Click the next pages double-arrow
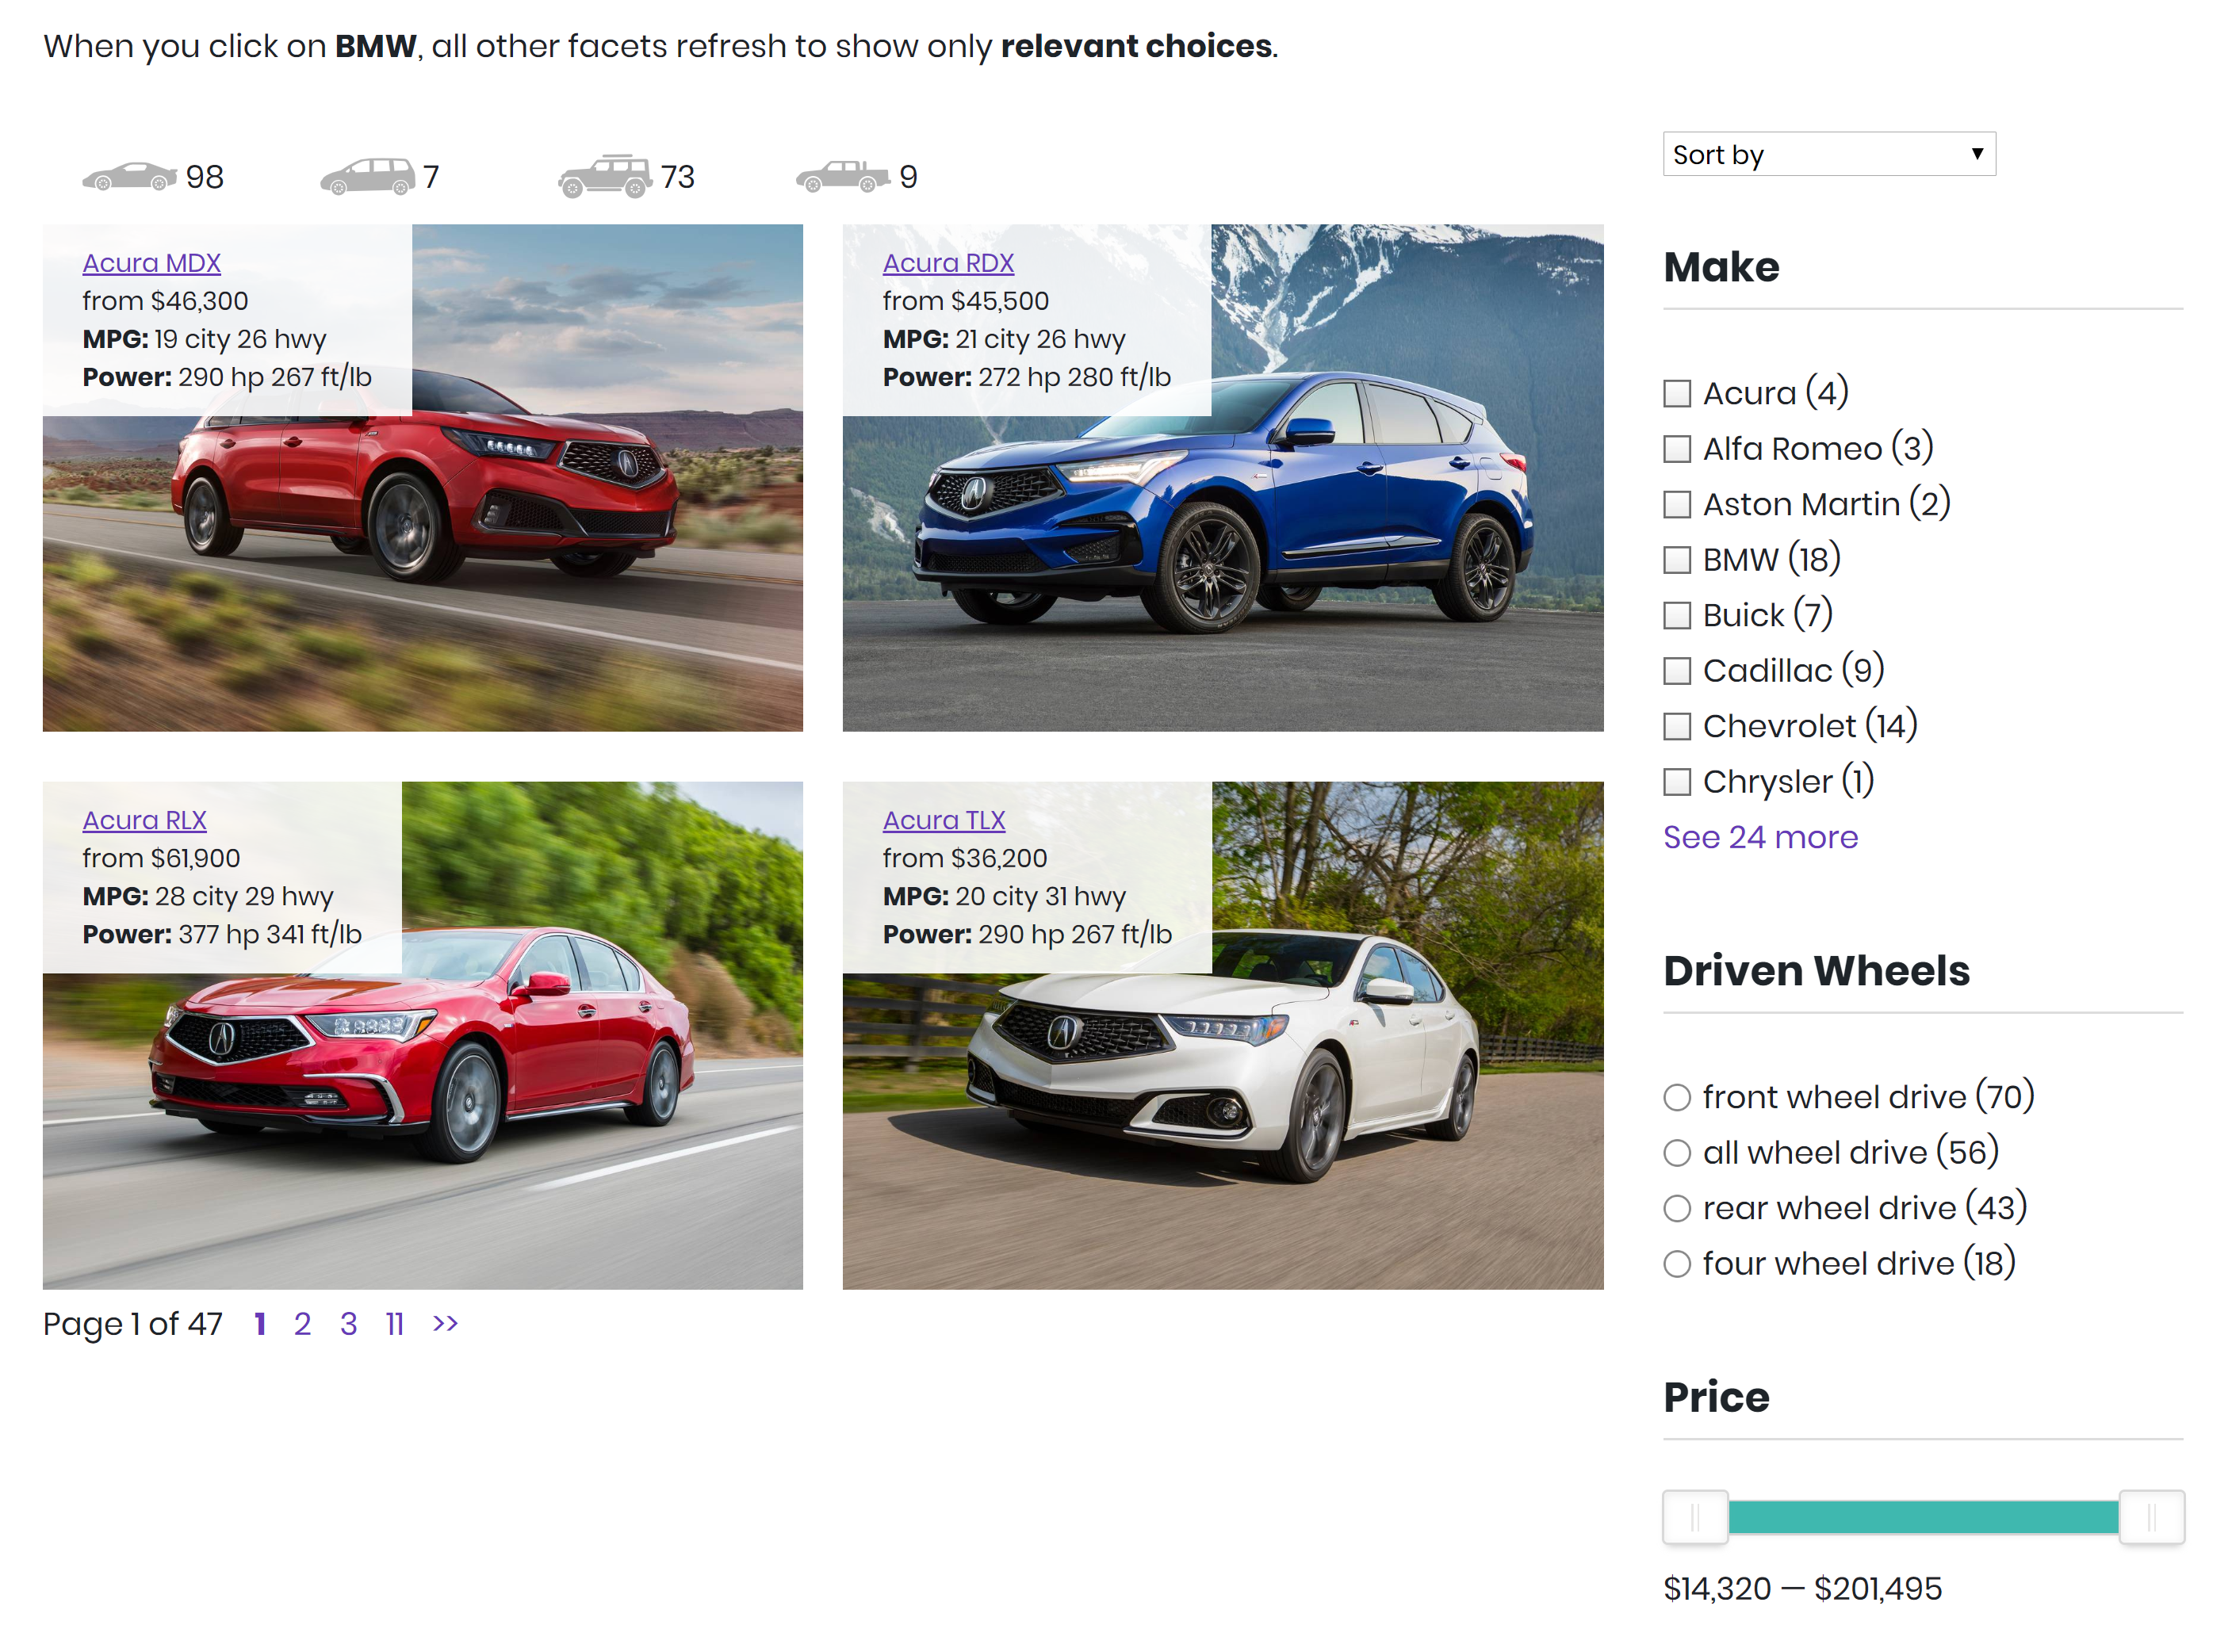 tap(445, 1324)
